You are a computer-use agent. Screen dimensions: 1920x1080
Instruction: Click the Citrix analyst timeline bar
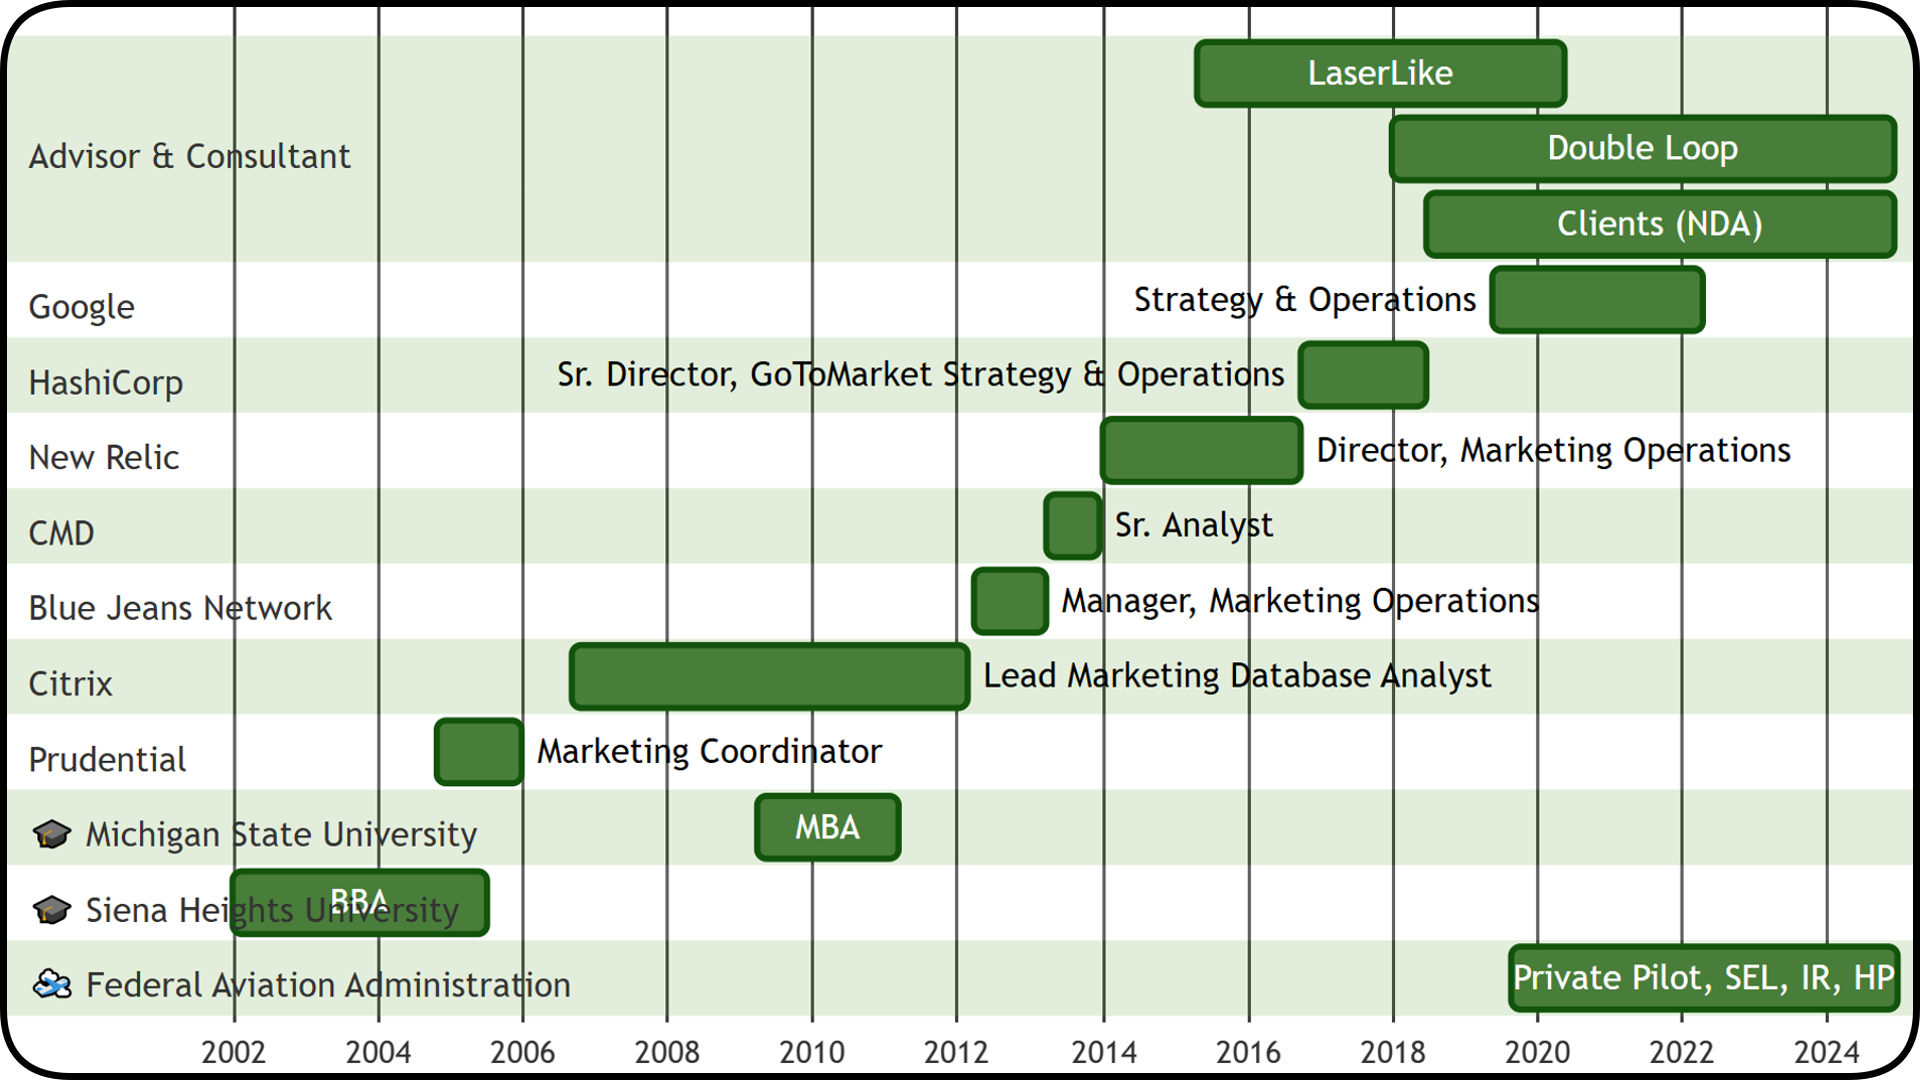click(769, 677)
